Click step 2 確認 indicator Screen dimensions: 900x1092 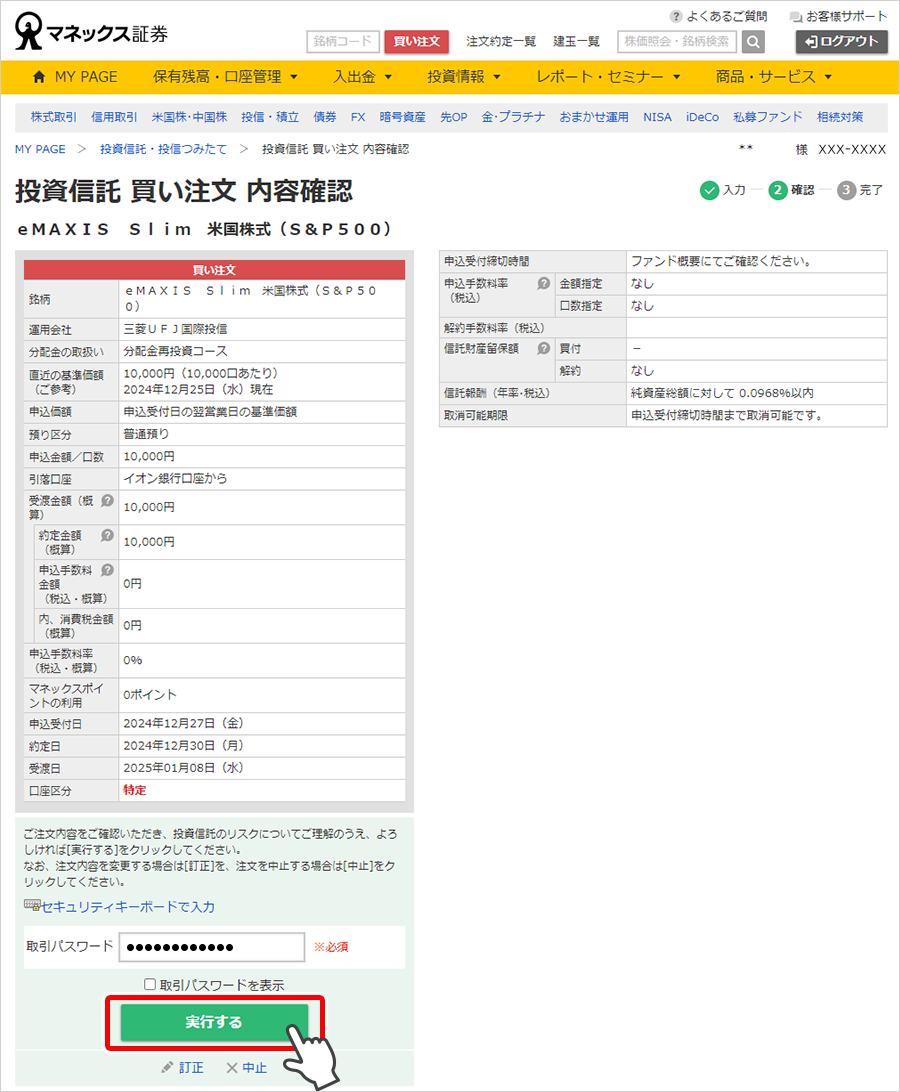791,190
